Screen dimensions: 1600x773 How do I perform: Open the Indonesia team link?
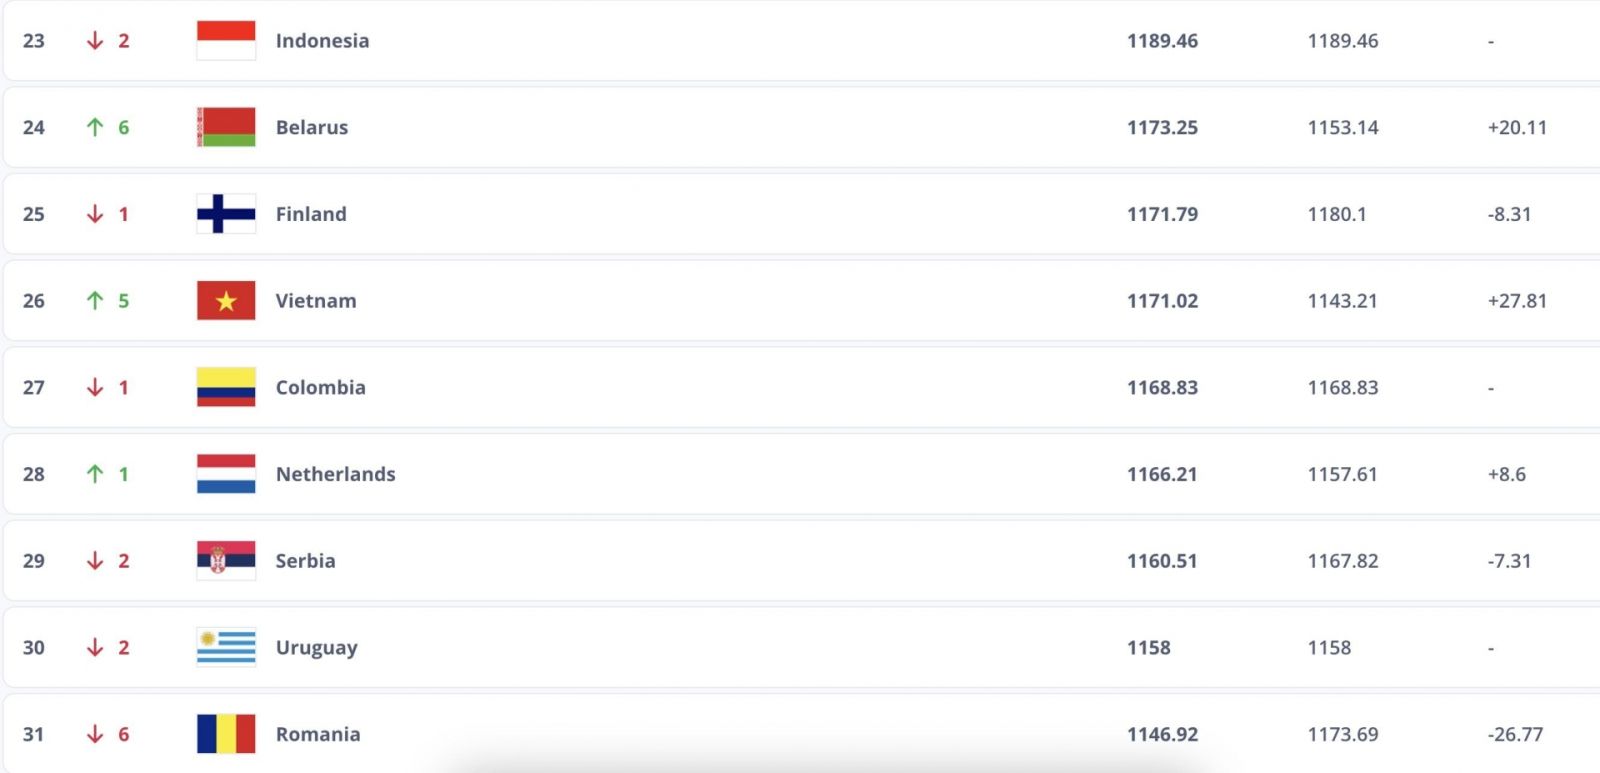click(x=323, y=41)
